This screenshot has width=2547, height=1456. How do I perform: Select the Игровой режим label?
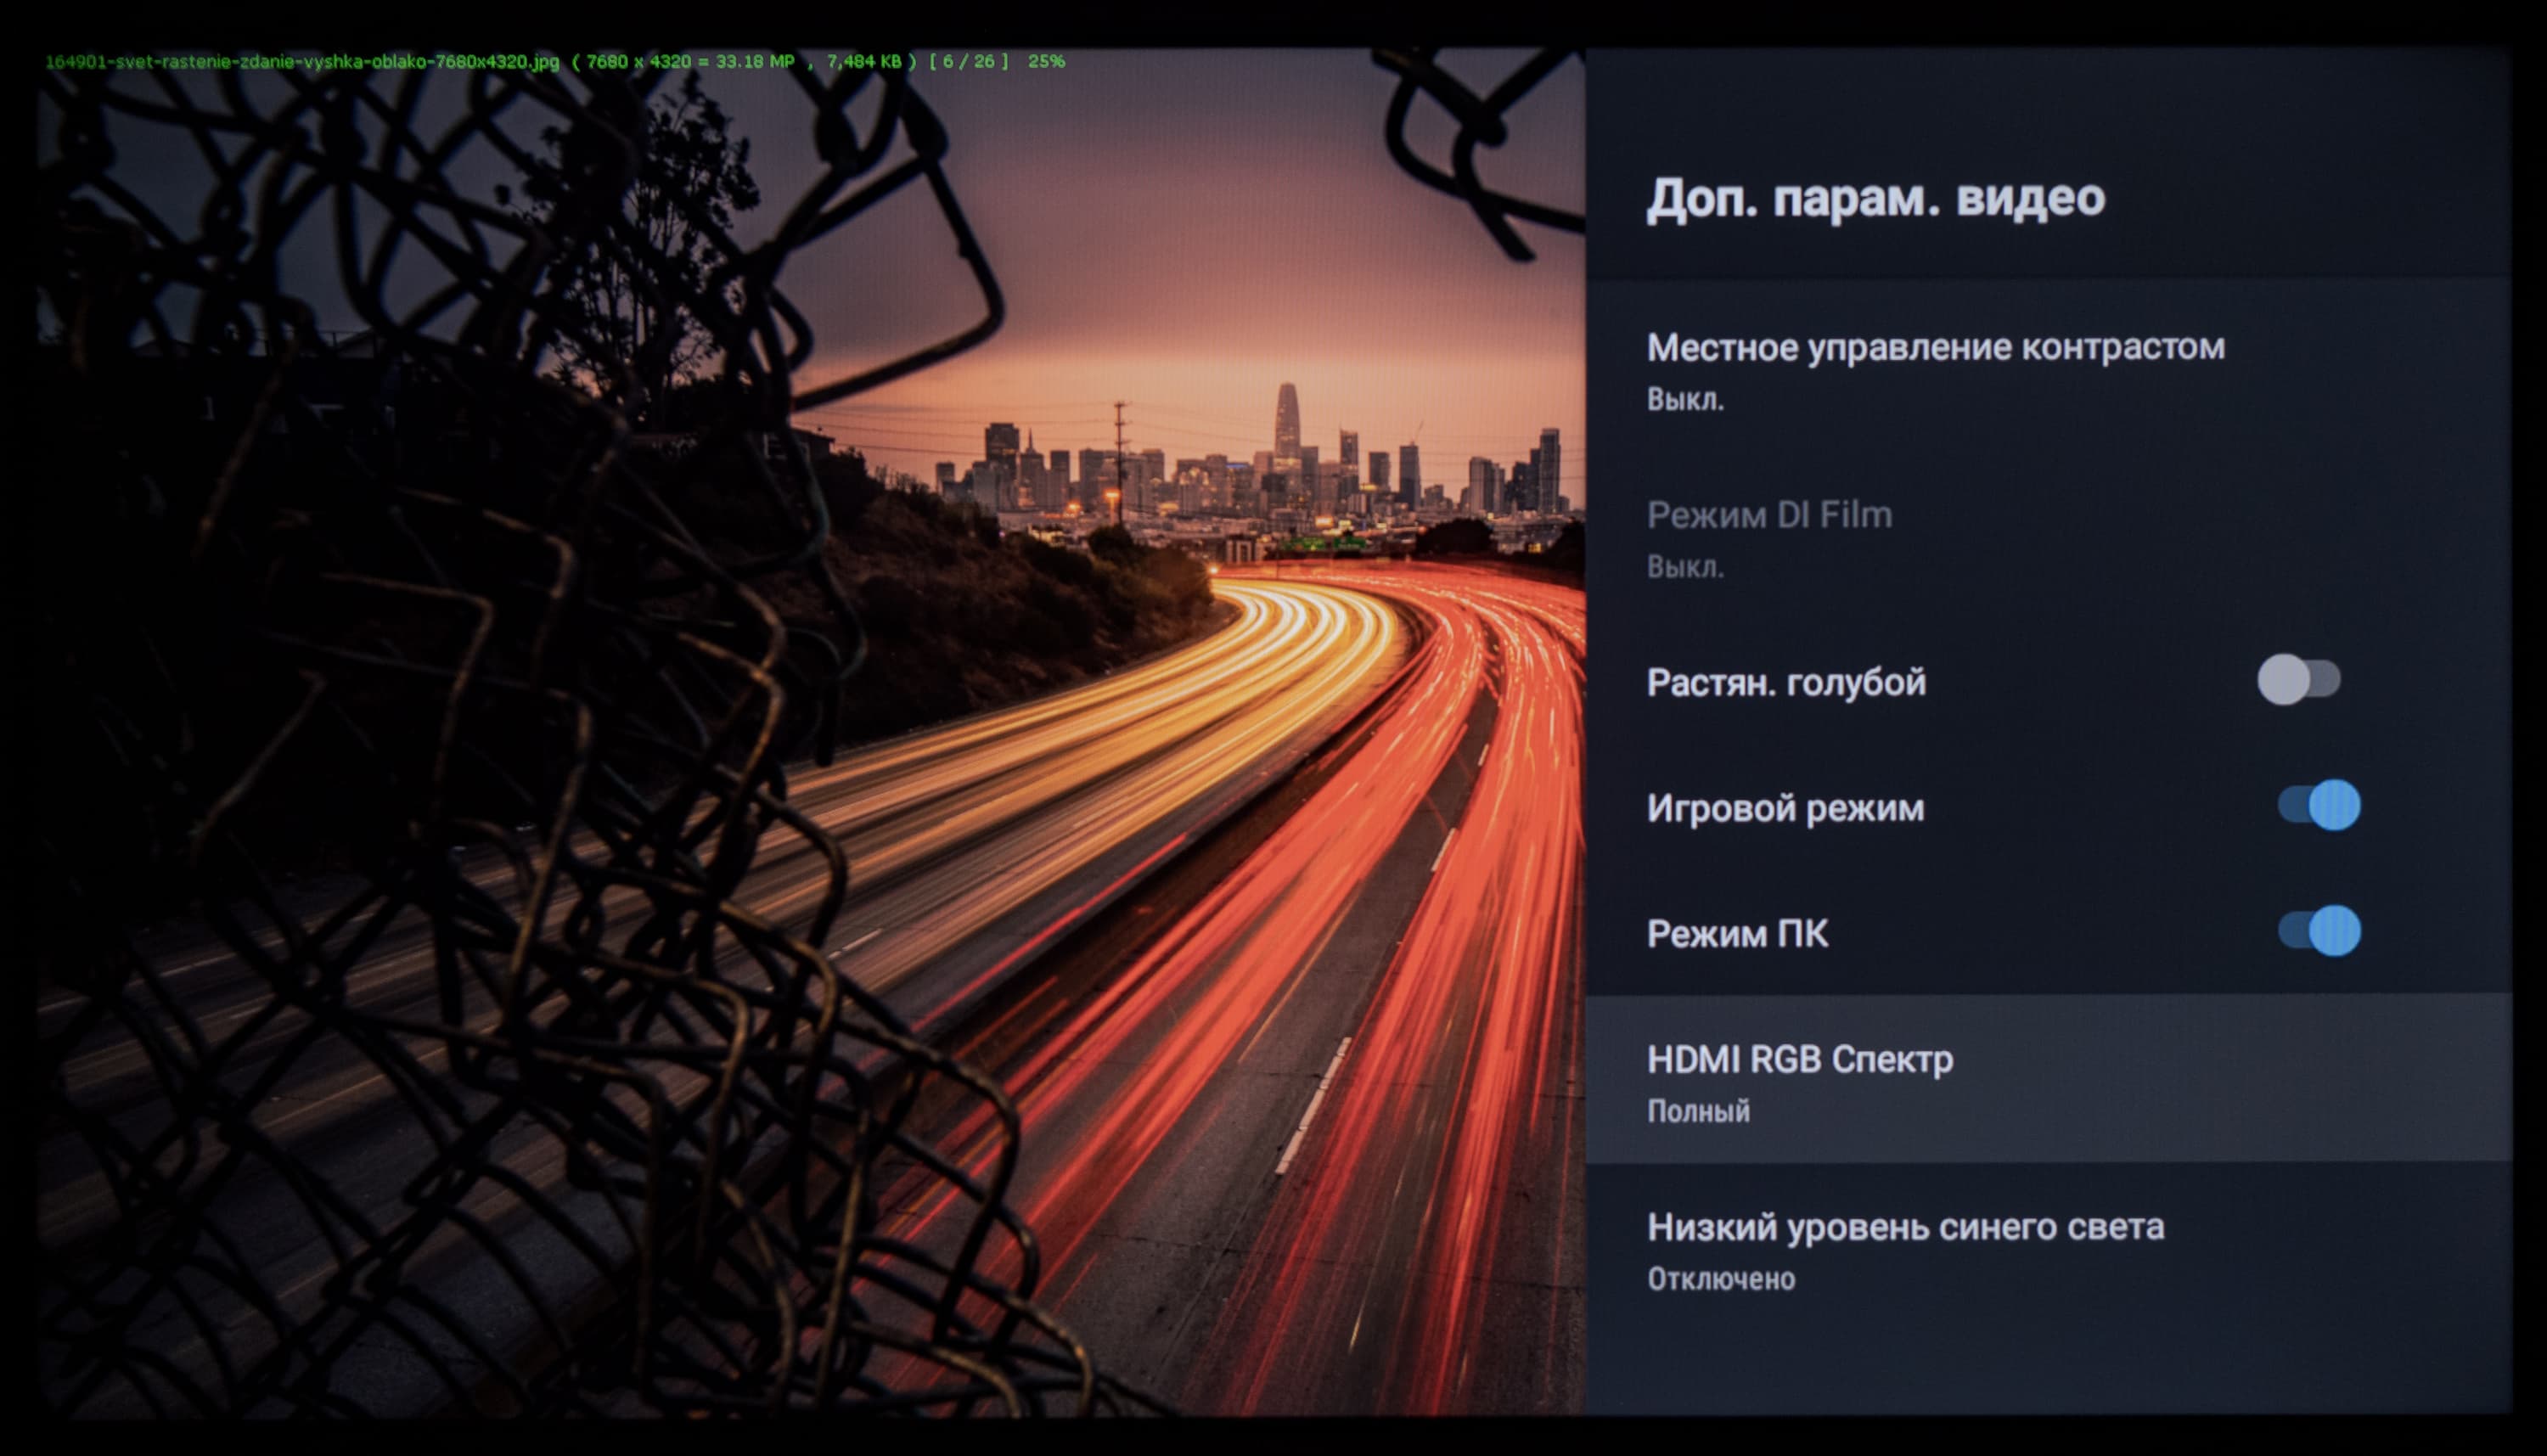(x=1785, y=808)
